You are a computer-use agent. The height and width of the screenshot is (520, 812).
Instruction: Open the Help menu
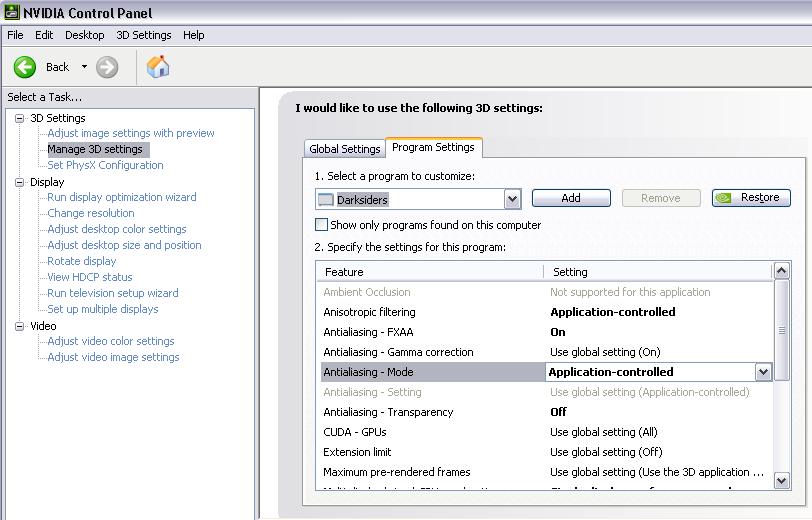click(194, 35)
